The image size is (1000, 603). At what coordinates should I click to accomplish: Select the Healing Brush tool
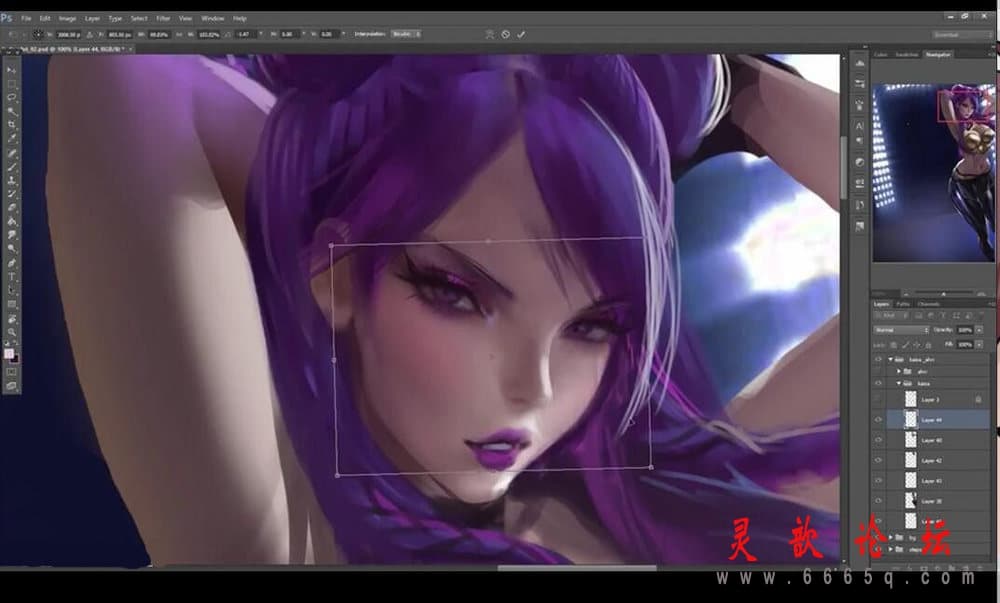[x=11, y=153]
